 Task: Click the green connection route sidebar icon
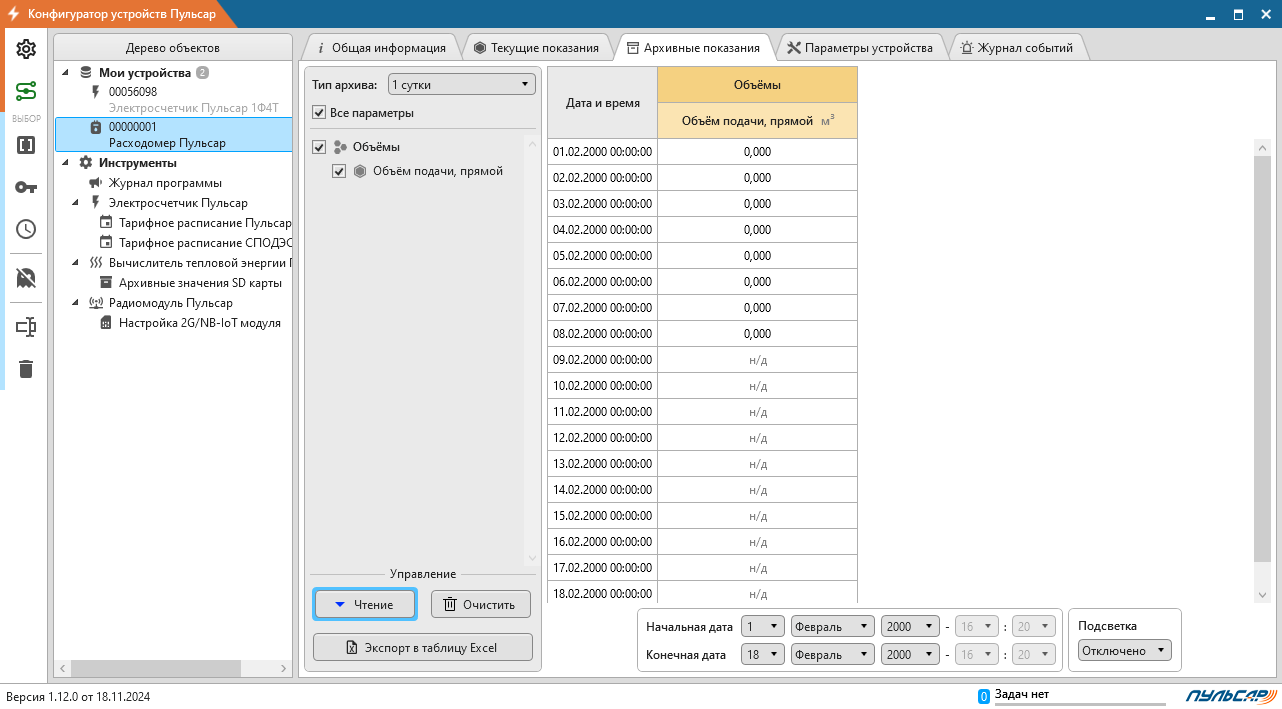pos(26,92)
